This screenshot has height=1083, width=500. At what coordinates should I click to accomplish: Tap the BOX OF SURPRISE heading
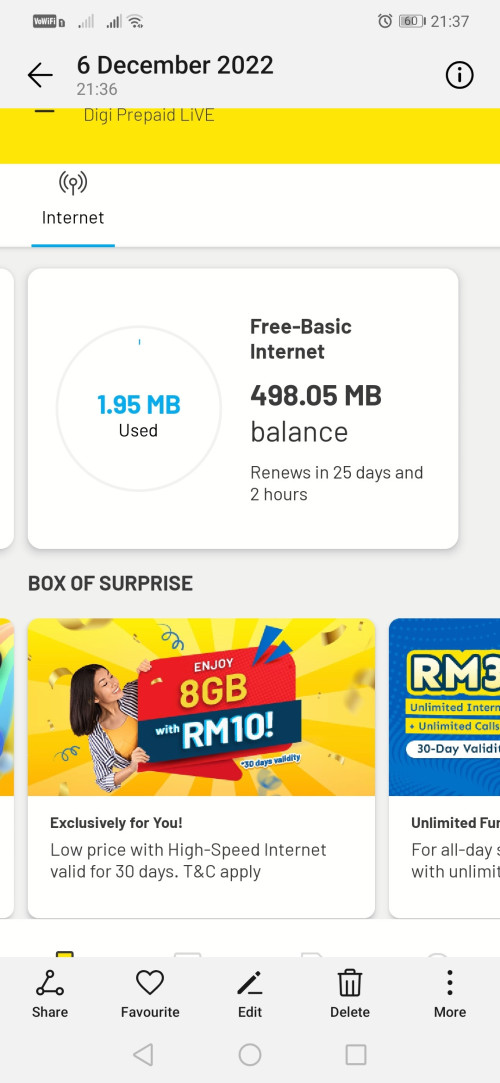(x=110, y=583)
